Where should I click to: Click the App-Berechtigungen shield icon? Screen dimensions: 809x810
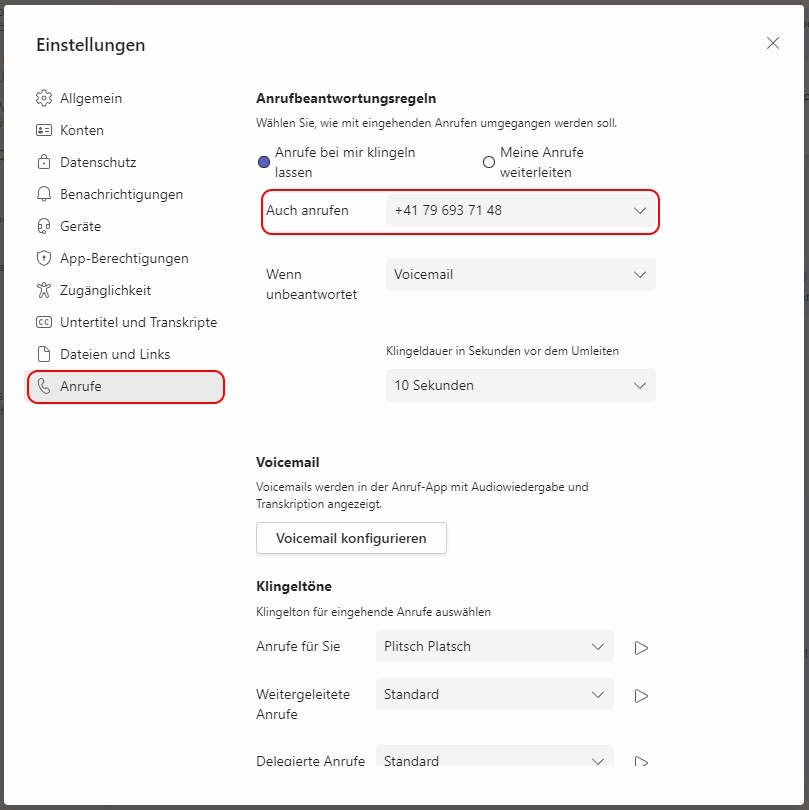pyautogui.click(x=44, y=258)
